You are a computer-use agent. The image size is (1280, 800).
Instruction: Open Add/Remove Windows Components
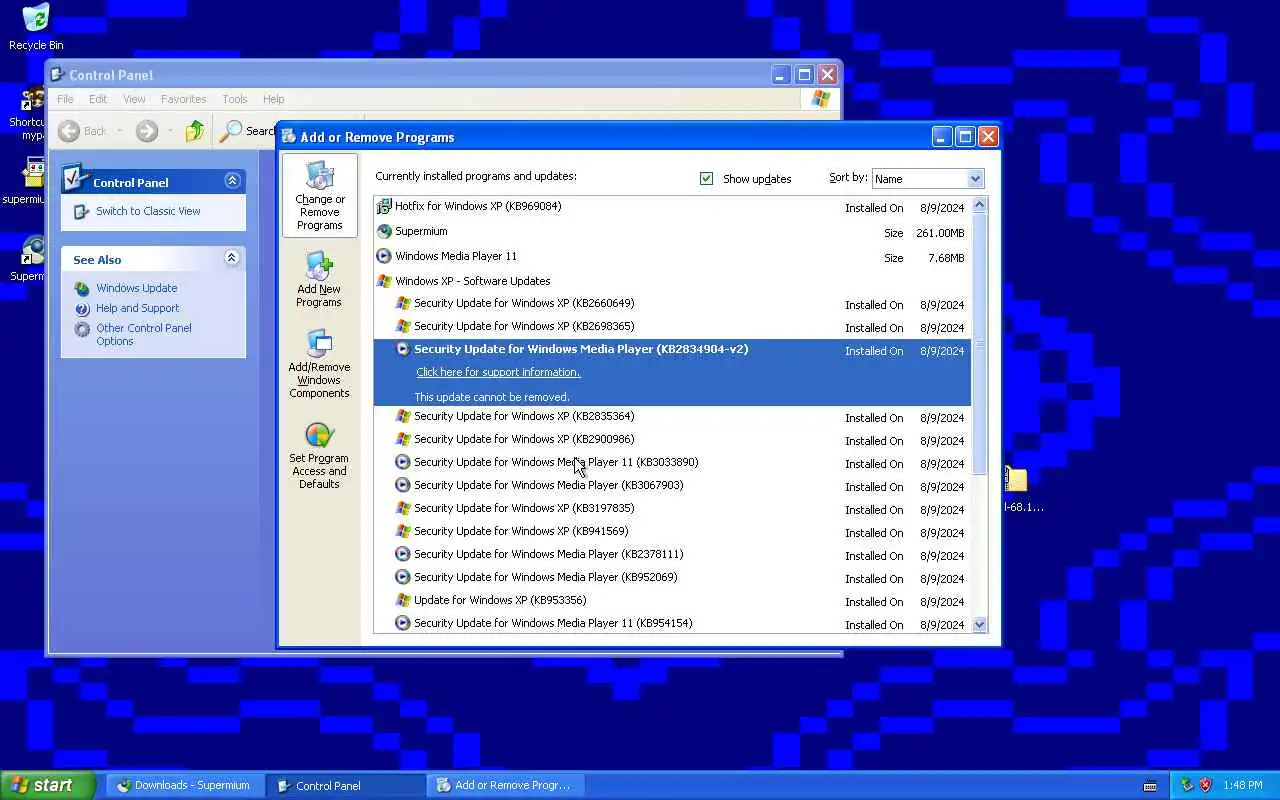tap(319, 364)
